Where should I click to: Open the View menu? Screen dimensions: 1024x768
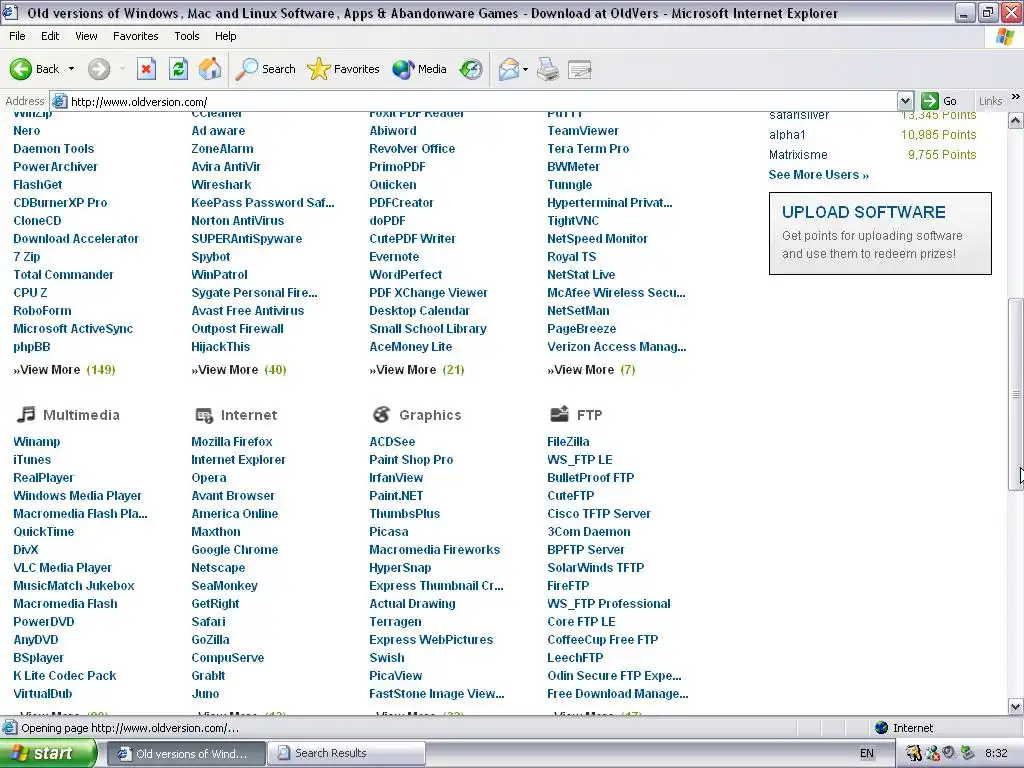point(86,36)
